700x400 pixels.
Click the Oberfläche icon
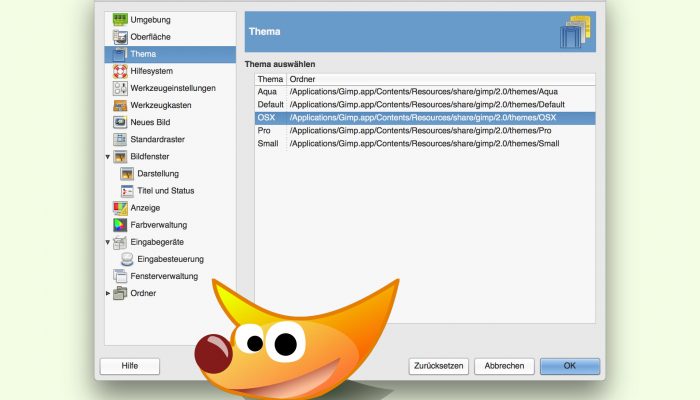[120, 37]
